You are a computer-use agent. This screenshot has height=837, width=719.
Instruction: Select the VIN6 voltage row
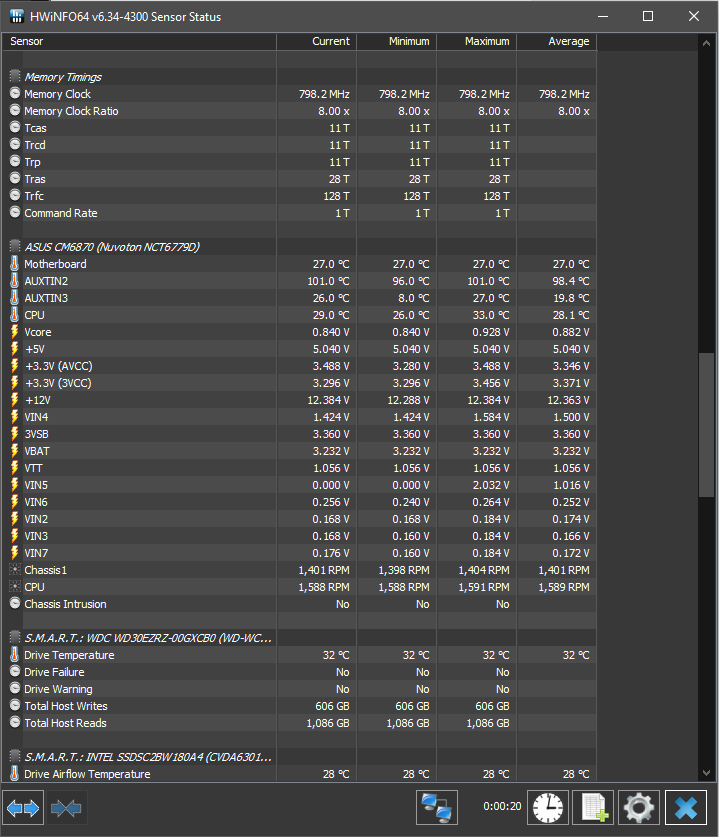coord(299,502)
